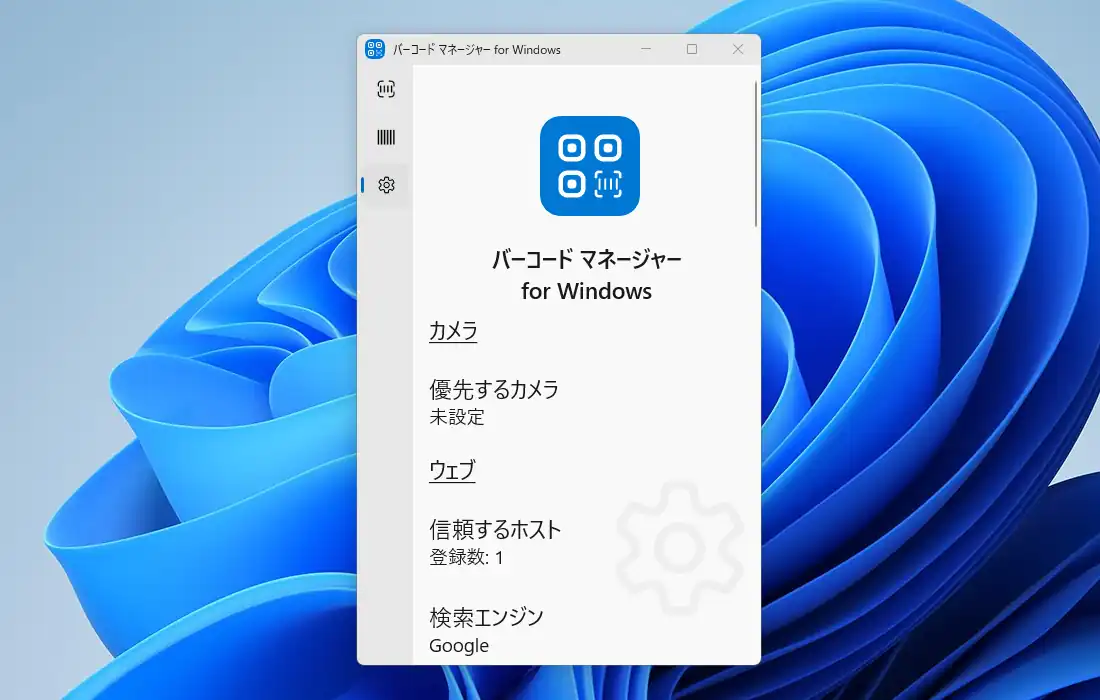Open the 検索エンジン setting
This screenshot has height=700, width=1100.
(486, 616)
